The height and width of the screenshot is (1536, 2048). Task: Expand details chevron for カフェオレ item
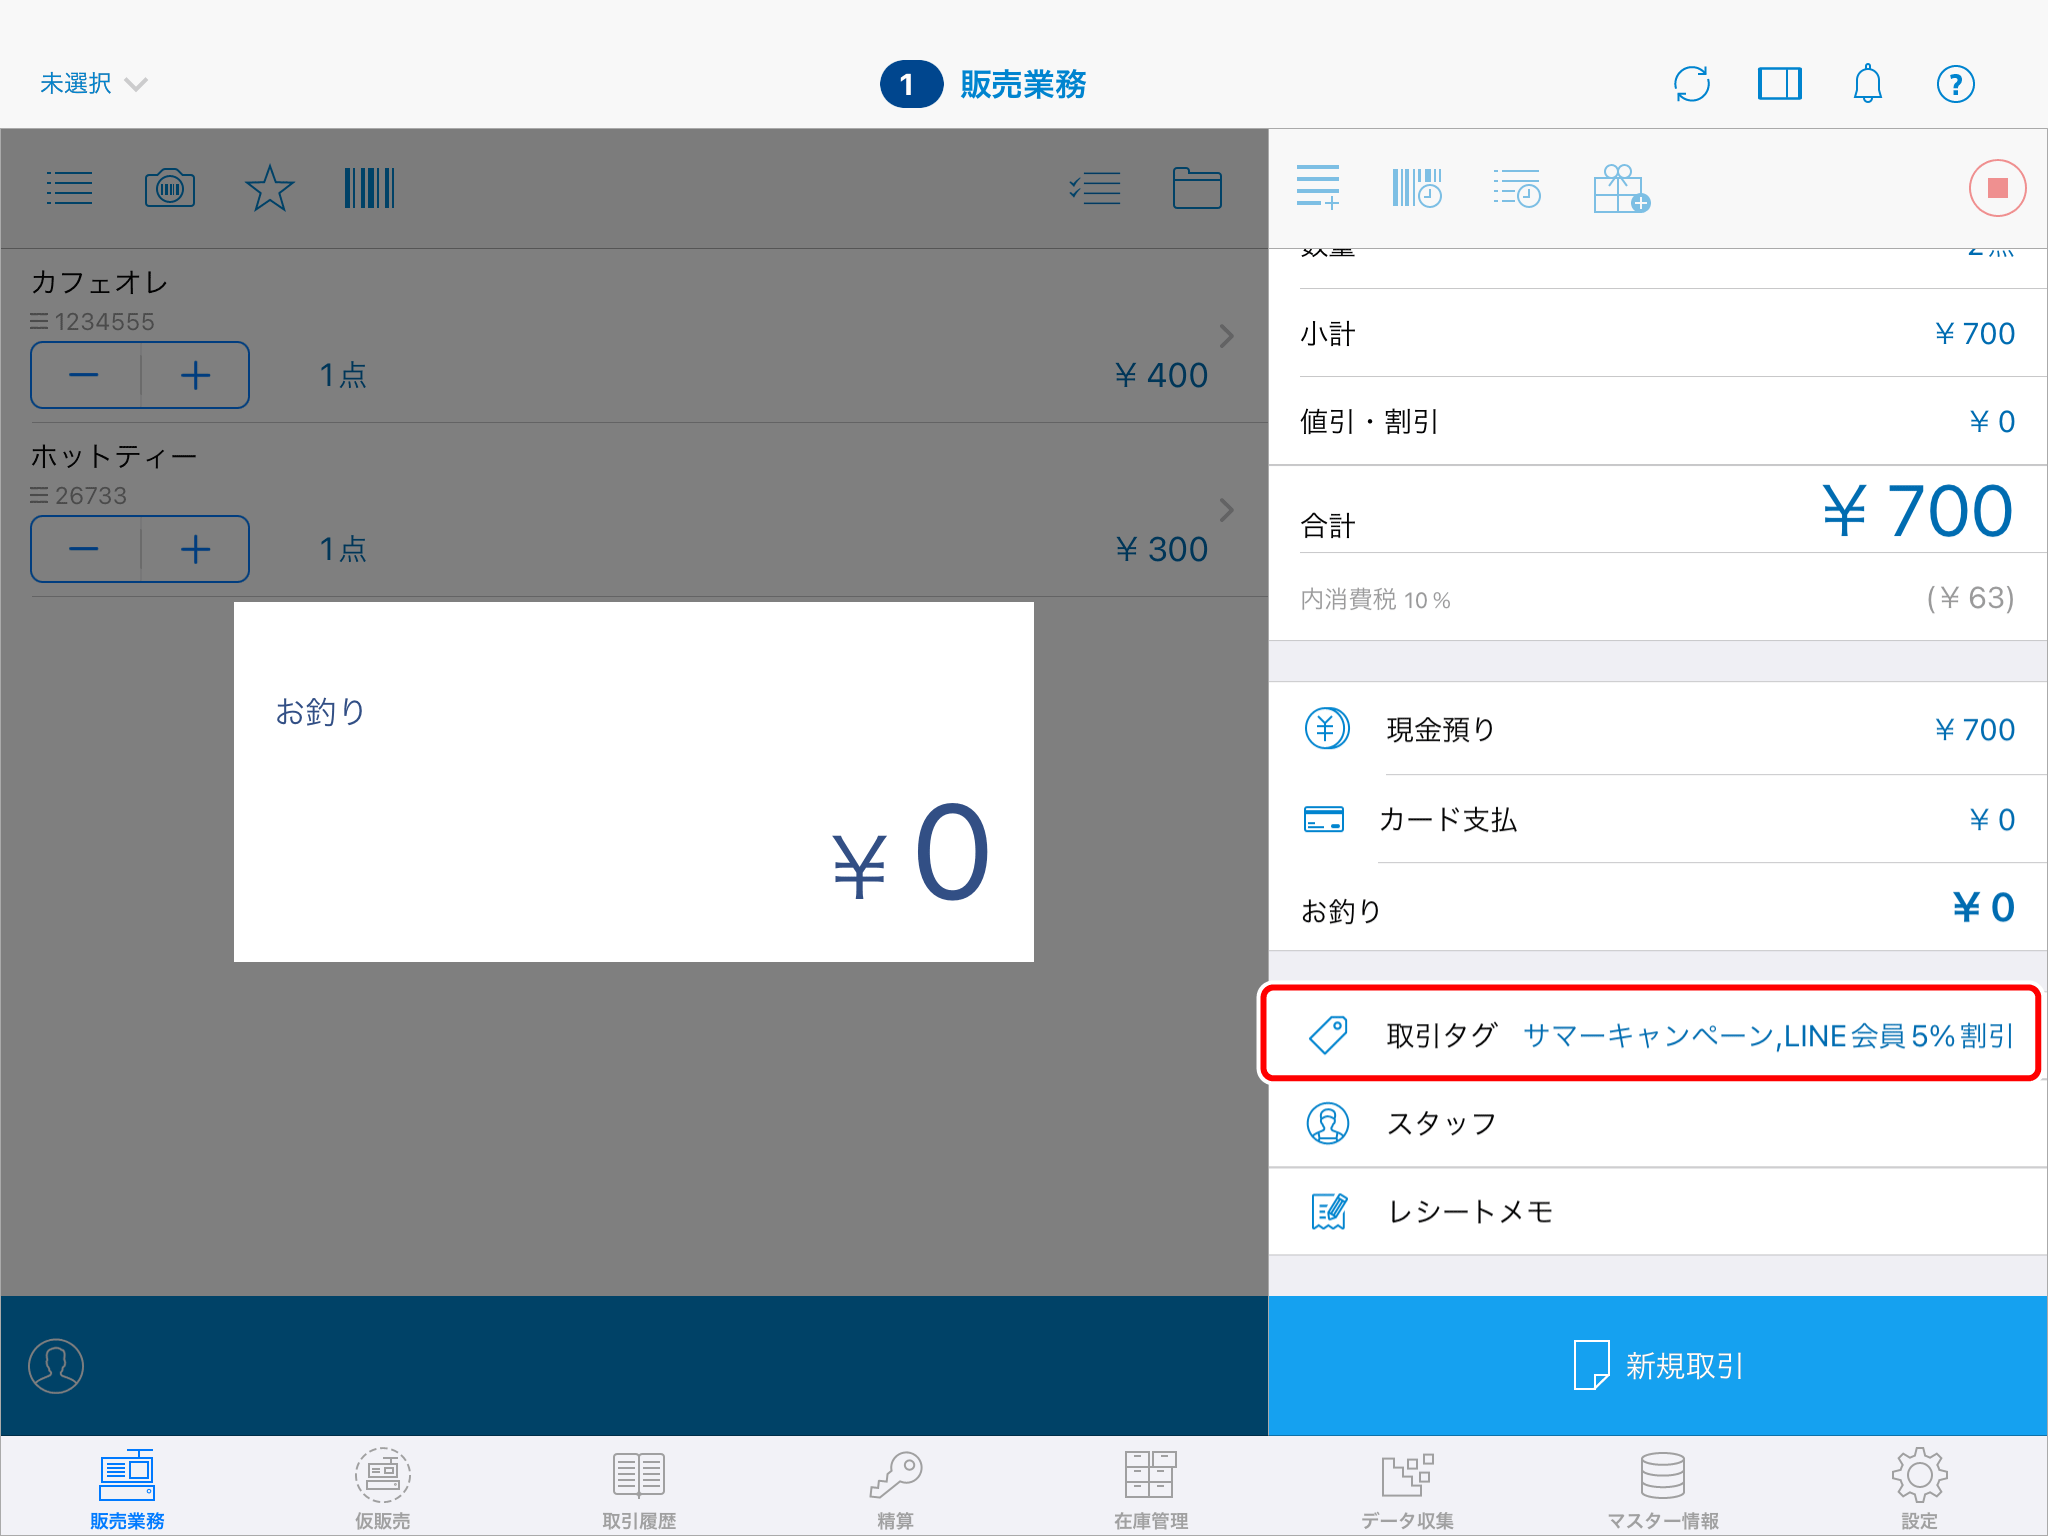[x=1227, y=336]
